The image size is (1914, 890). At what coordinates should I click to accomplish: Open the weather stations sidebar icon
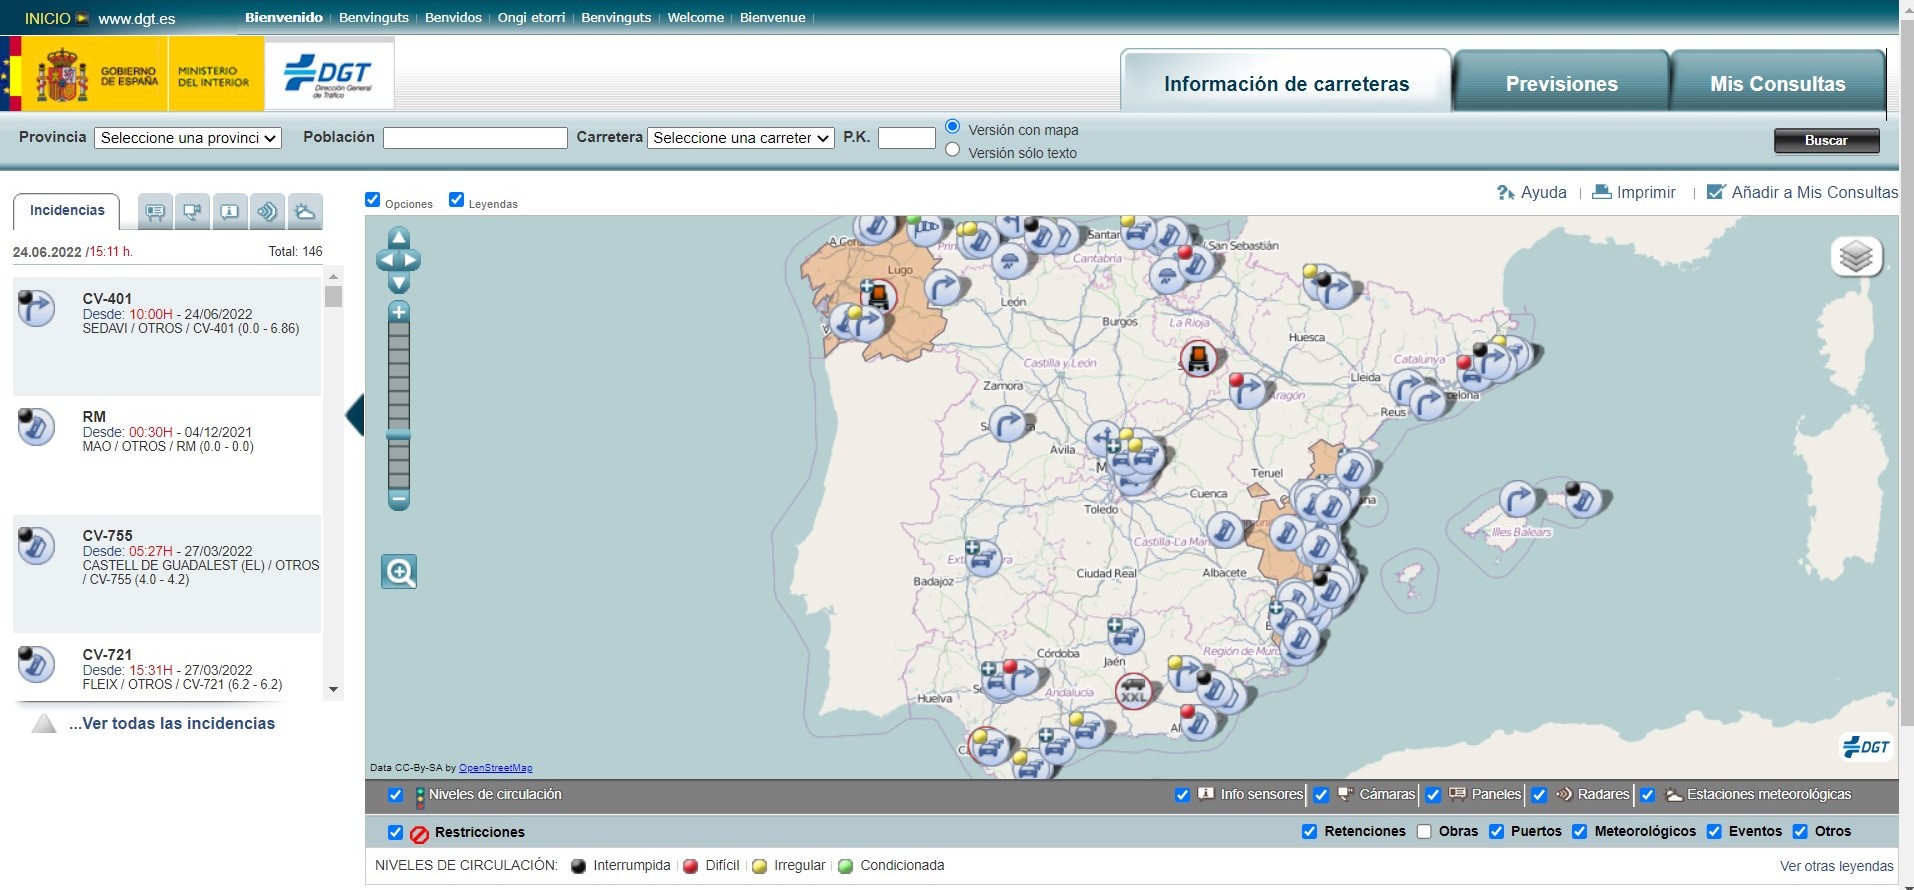tap(305, 211)
